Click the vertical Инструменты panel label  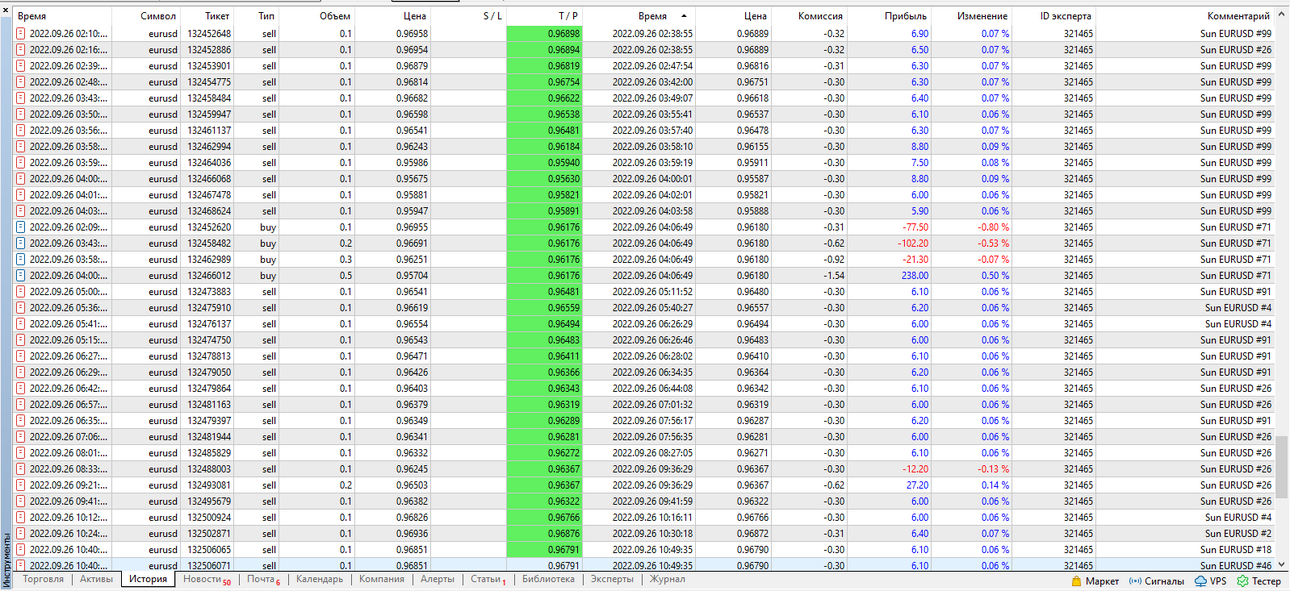pyautogui.click(x=6, y=558)
